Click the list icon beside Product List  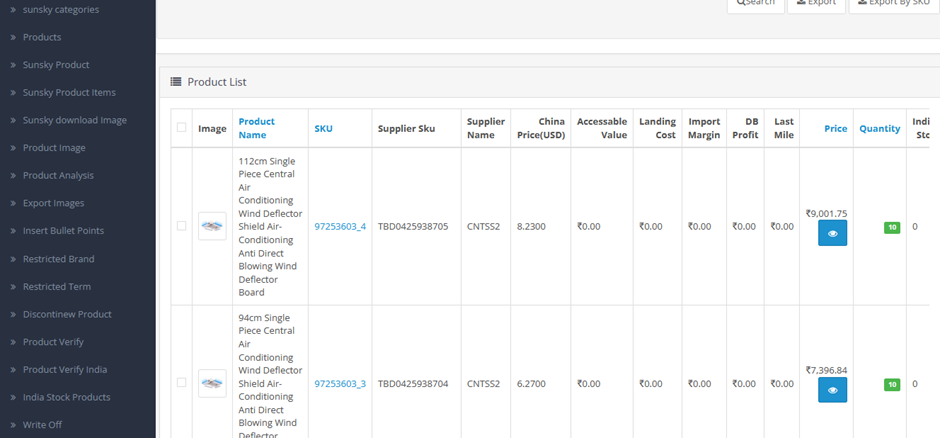(x=176, y=82)
